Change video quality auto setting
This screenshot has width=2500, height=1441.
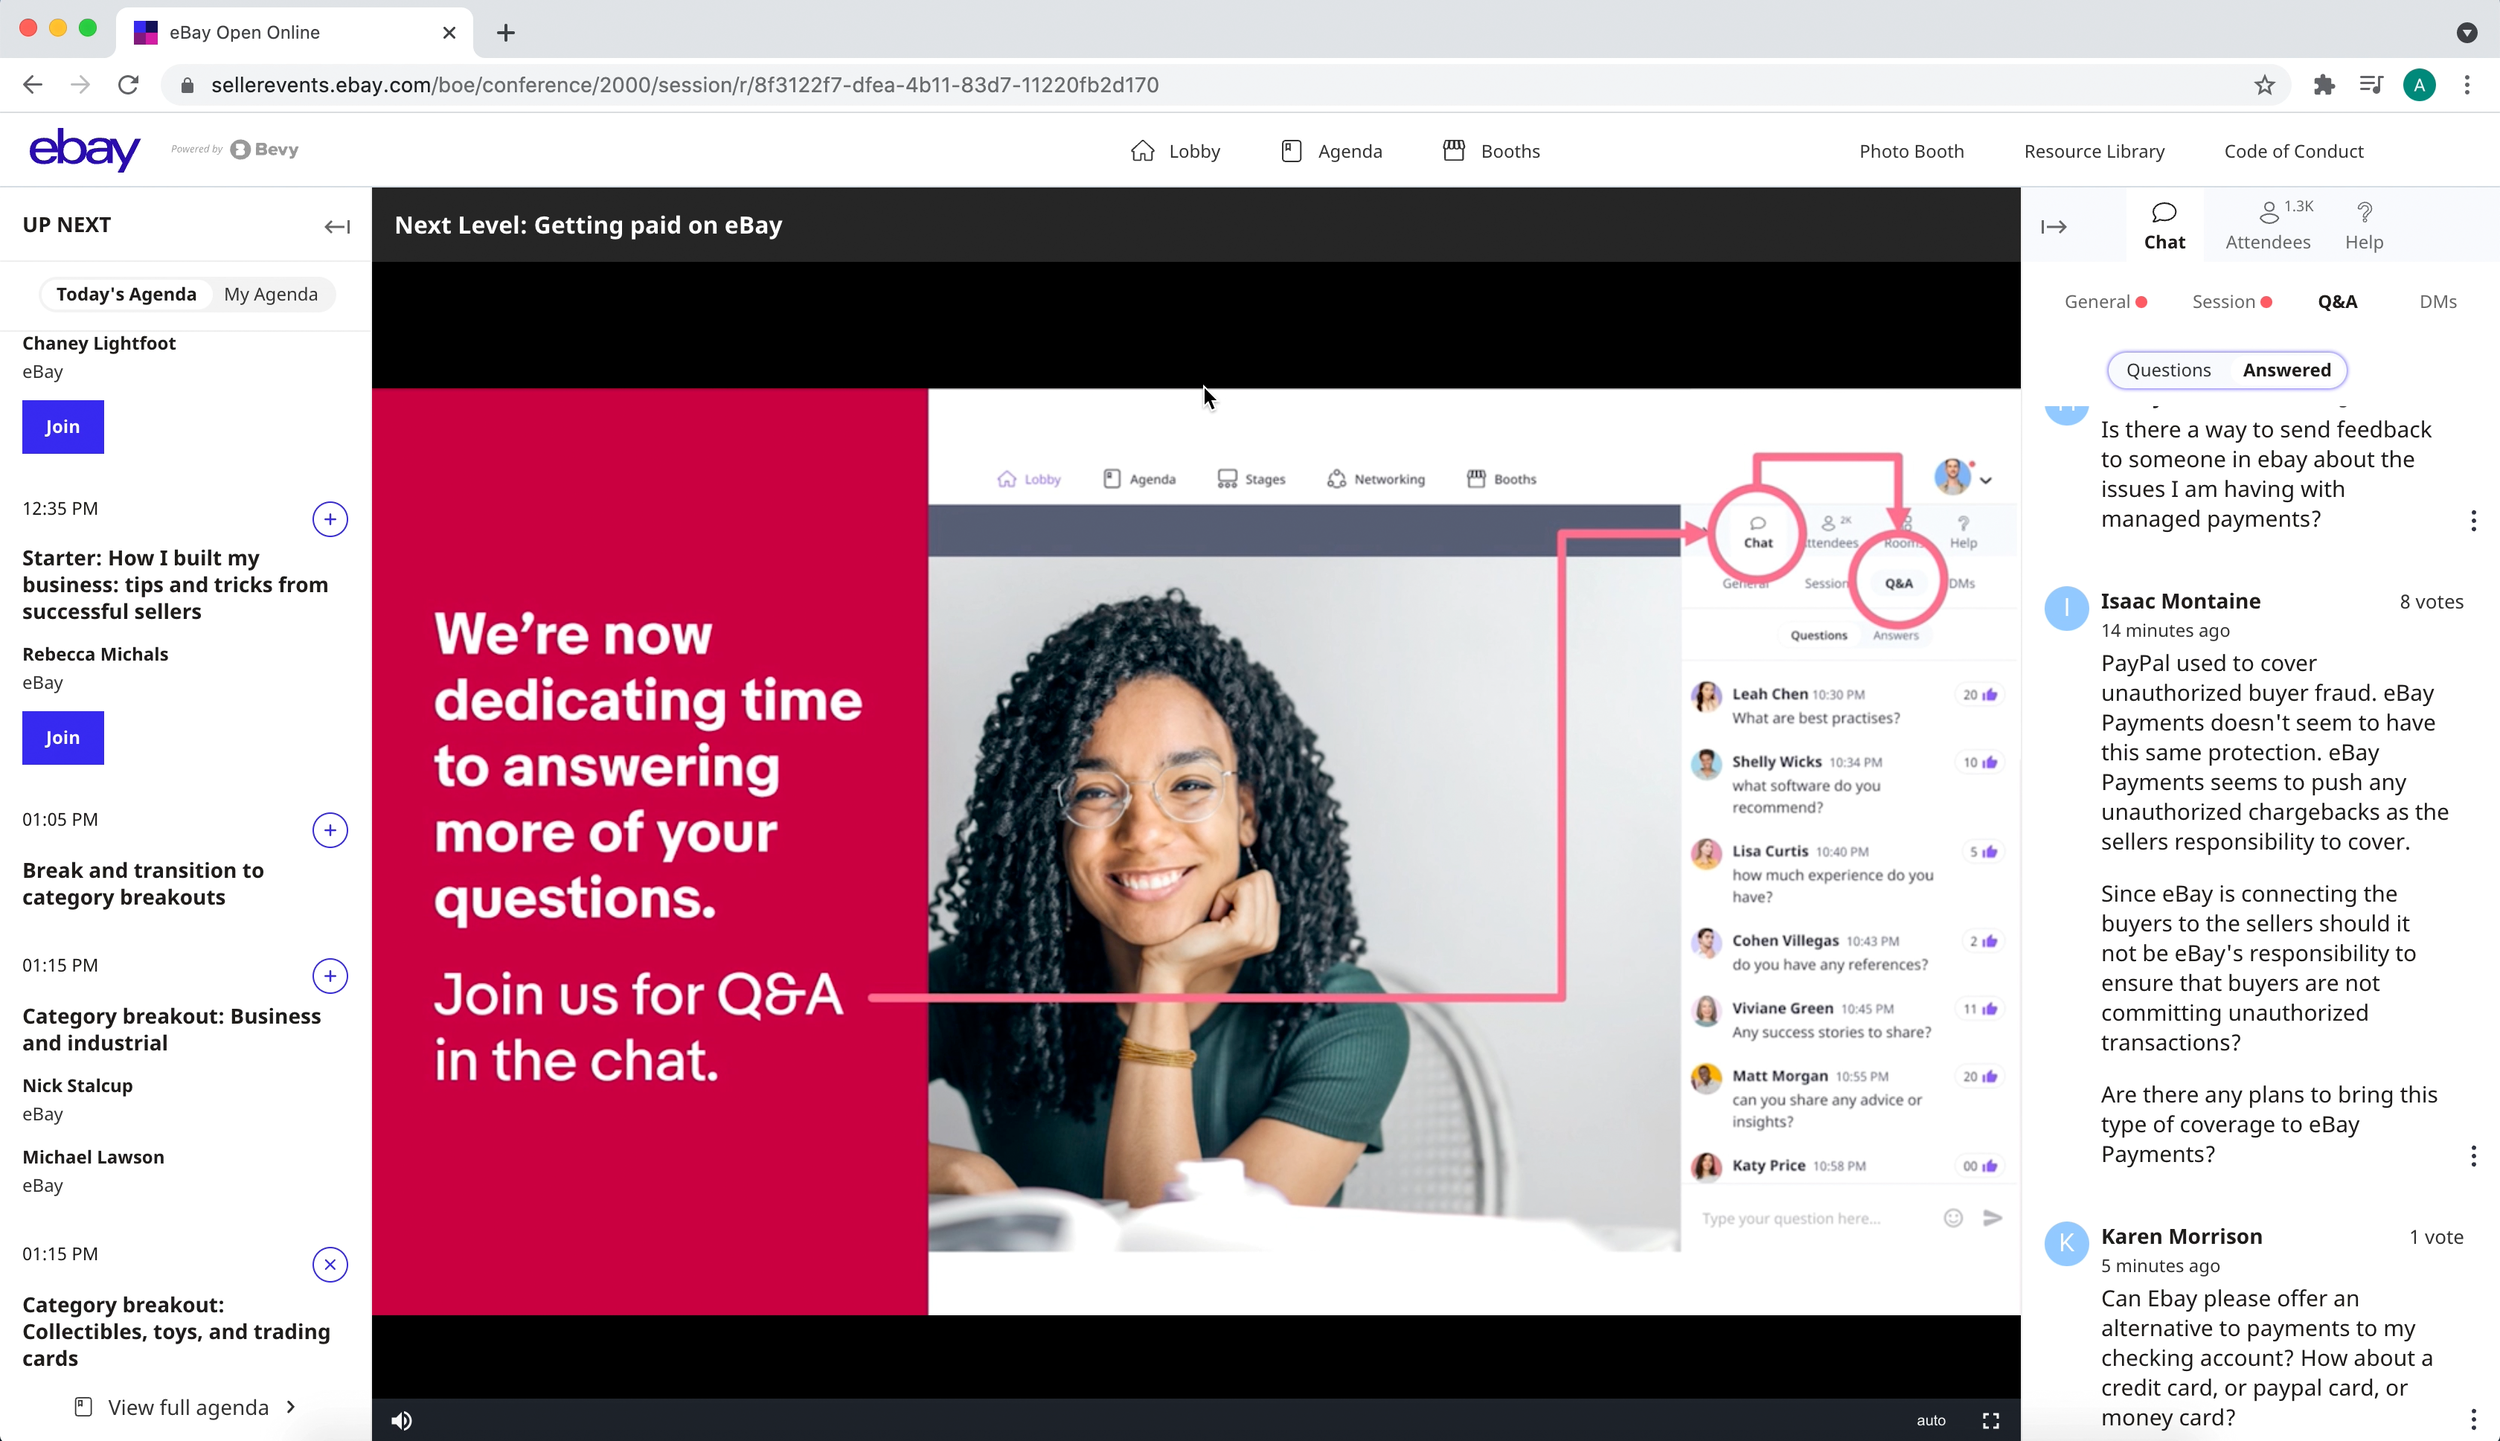tap(1930, 1420)
